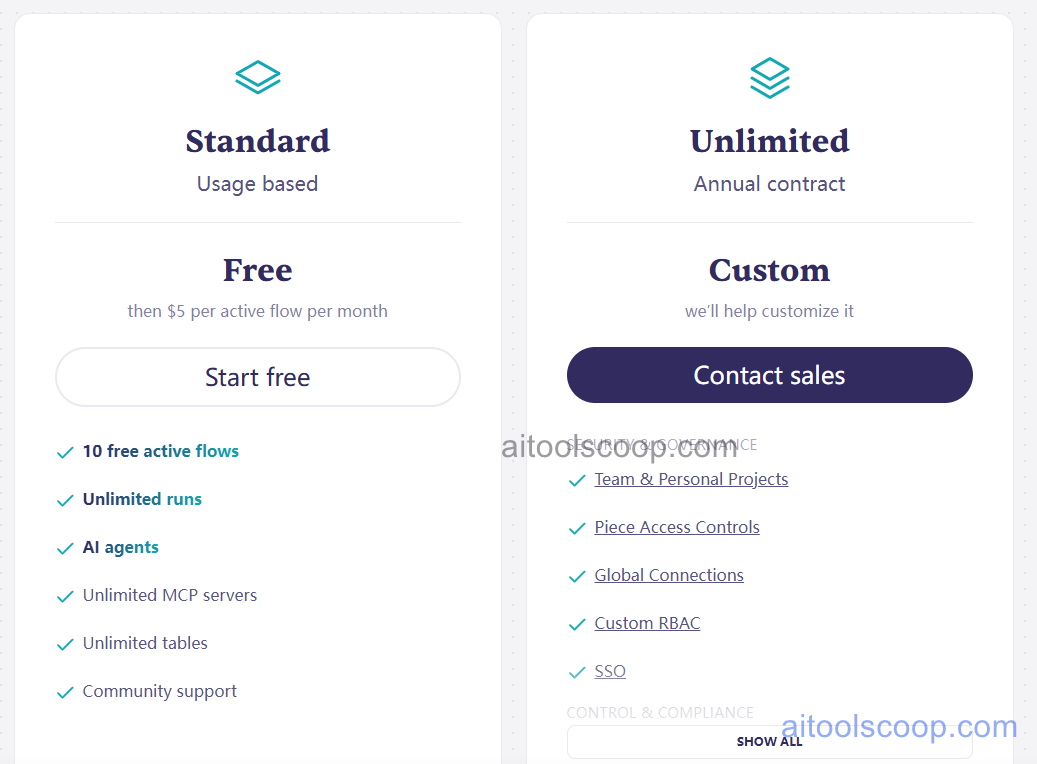Viewport: 1037px width, 764px height.
Task: Click the checkmark beside Unlimited runs
Action: (65, 500)
